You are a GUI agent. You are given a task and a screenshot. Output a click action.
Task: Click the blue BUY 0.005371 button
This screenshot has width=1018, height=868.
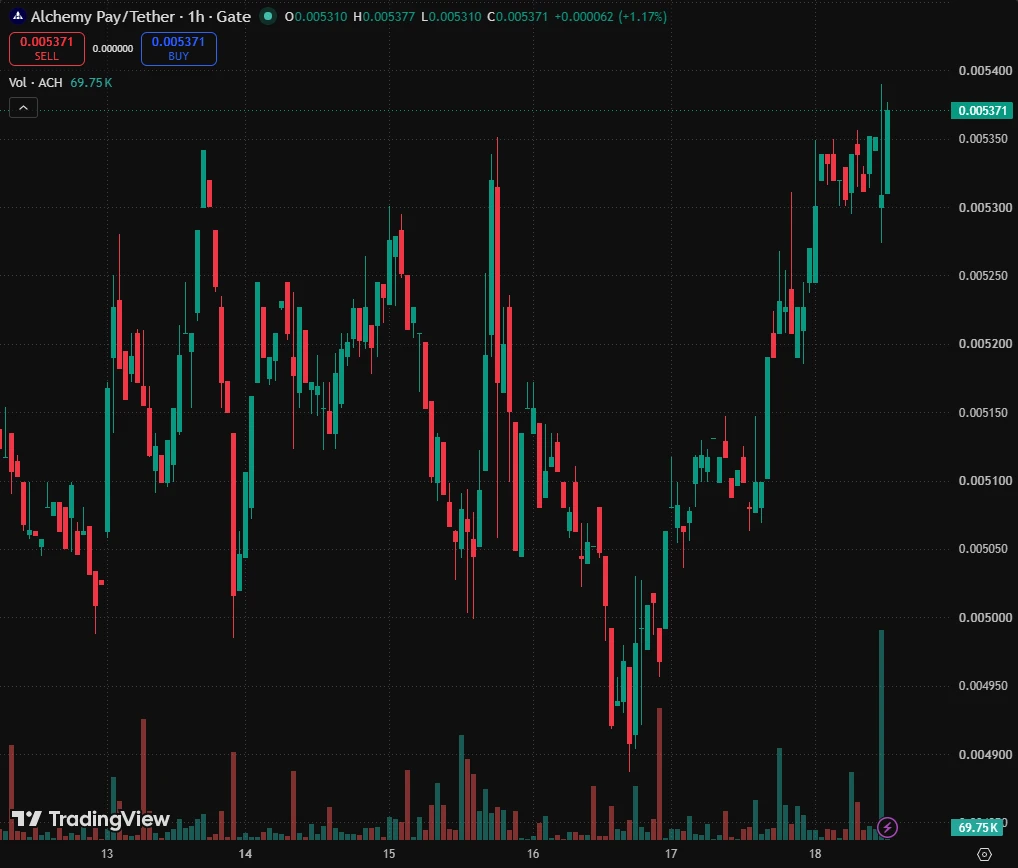click(x=179, y=49)
